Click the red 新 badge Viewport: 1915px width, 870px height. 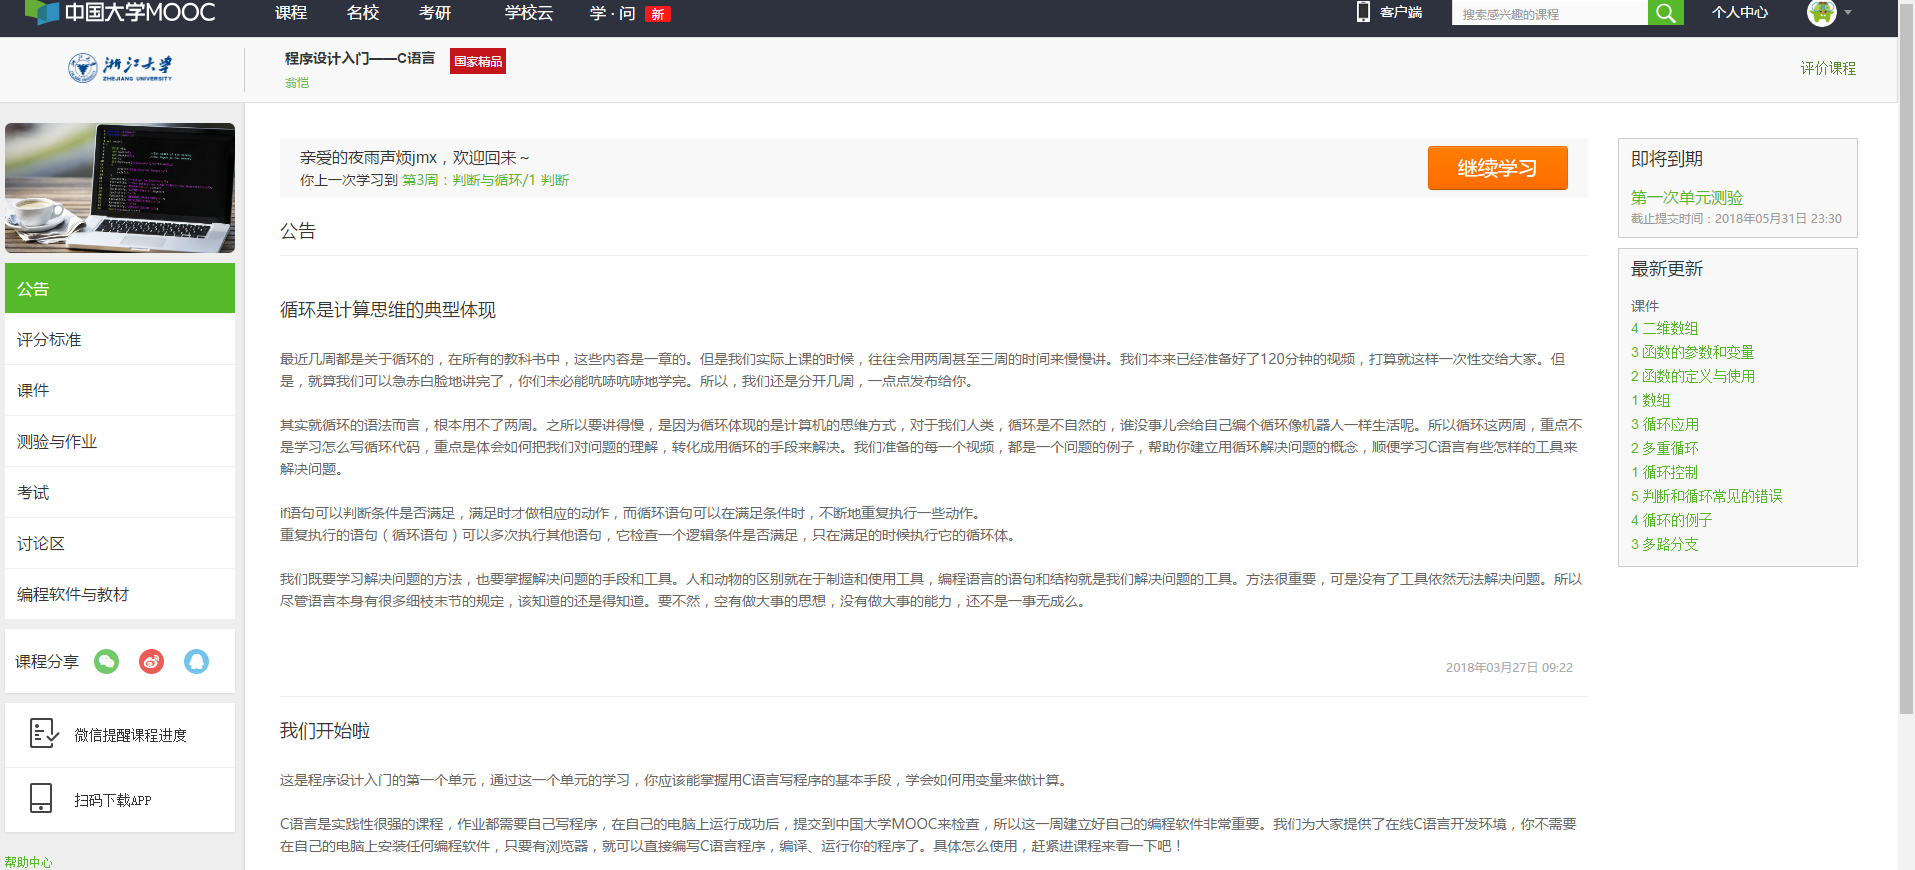pos(658,14)
